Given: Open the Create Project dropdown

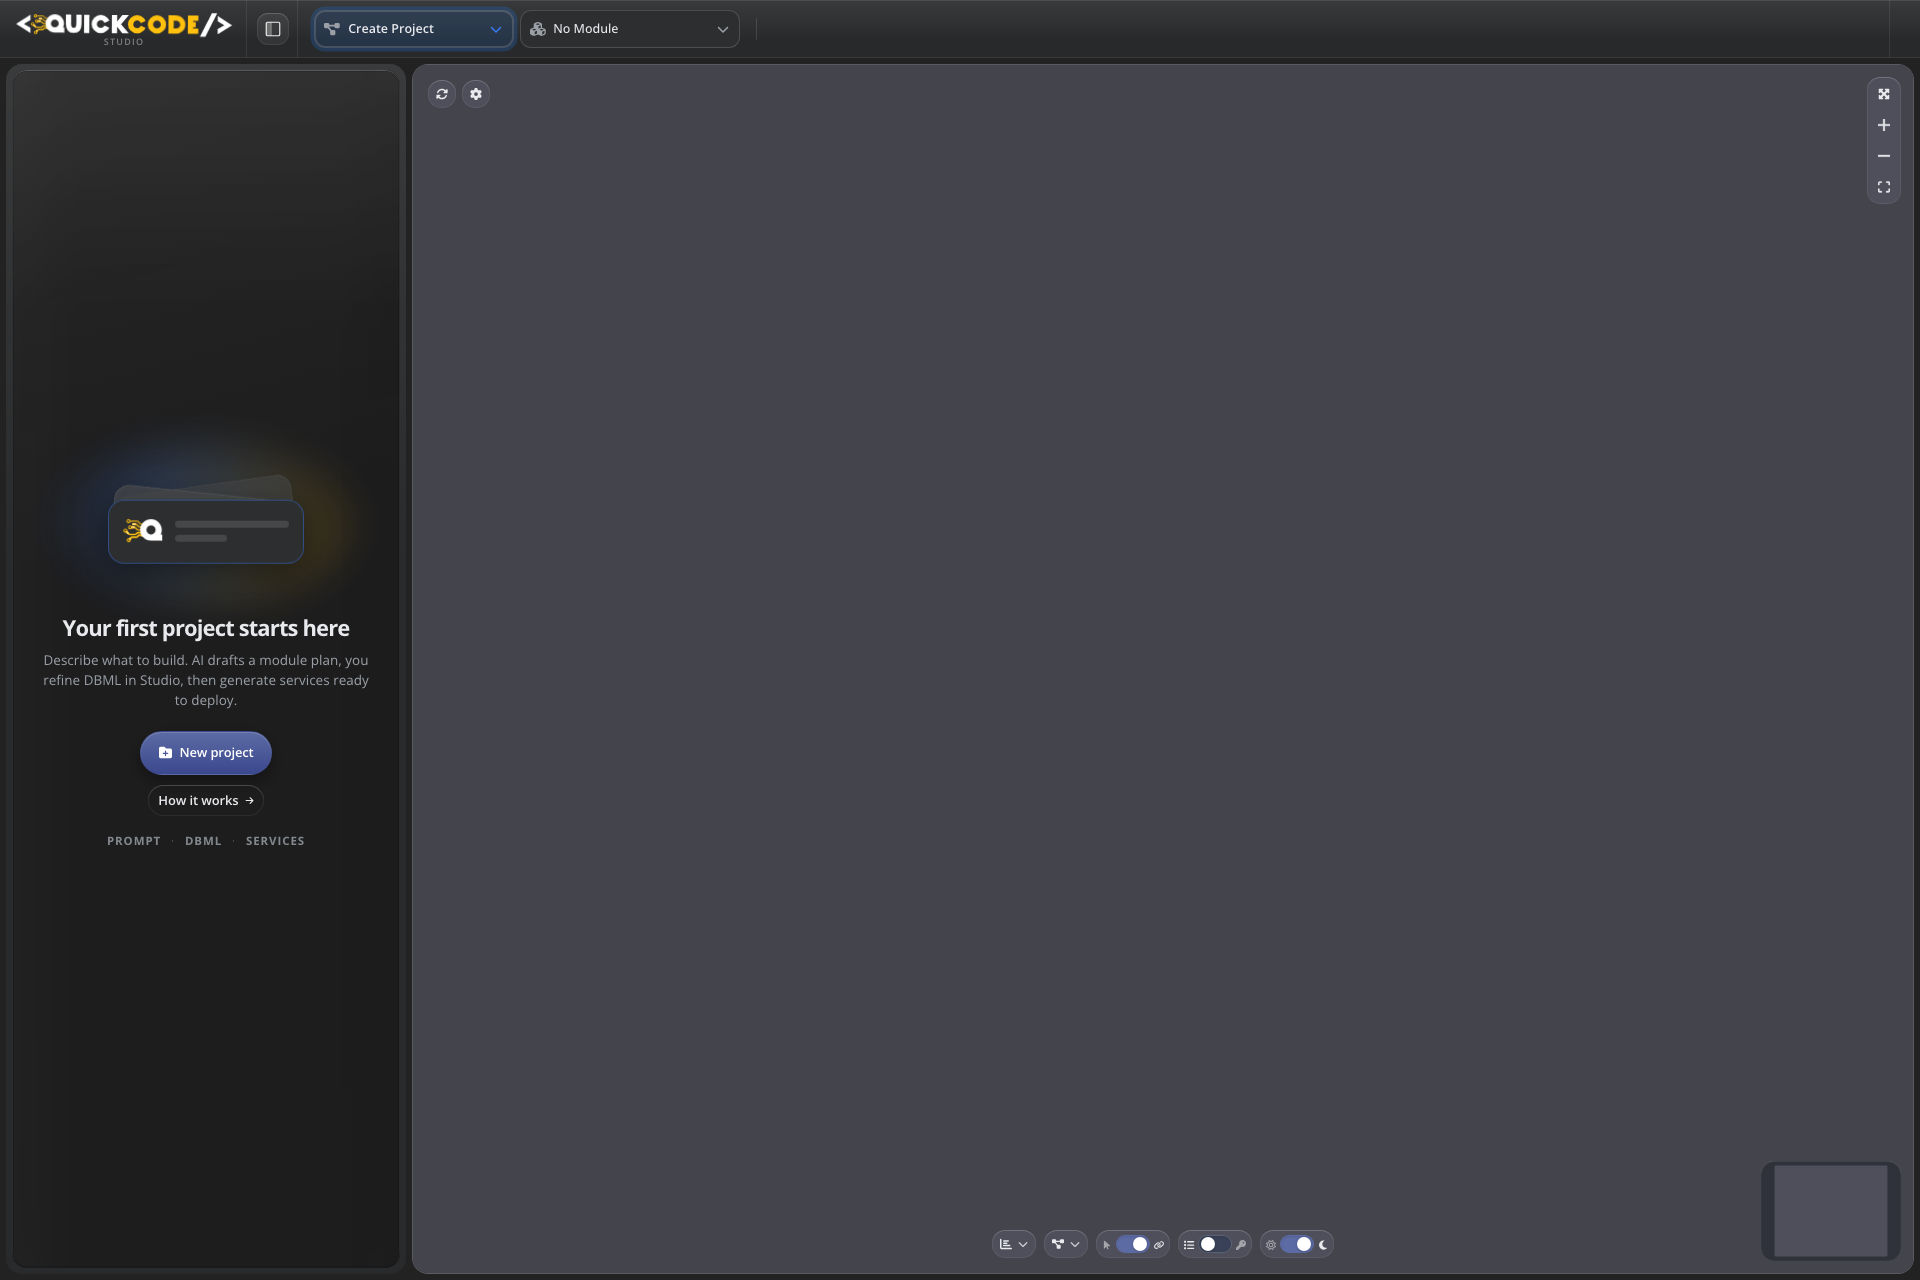Looking at the screenshot, I should tap(413, 29).
